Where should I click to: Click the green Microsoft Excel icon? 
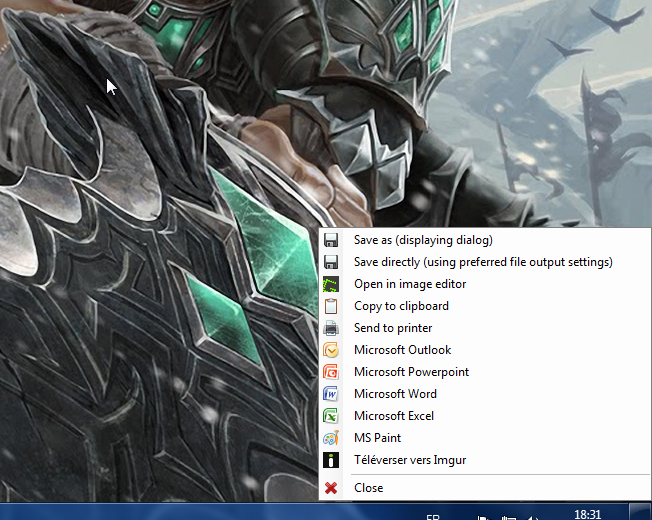[331, 416]
